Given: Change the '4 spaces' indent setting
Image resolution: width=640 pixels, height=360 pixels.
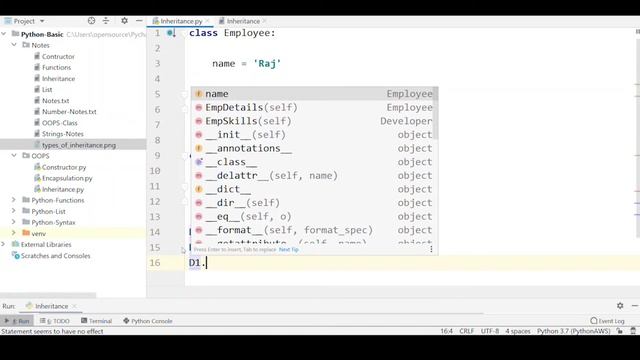Looking at the screenshot, I should pyautogui.click(x=518, y=331).
